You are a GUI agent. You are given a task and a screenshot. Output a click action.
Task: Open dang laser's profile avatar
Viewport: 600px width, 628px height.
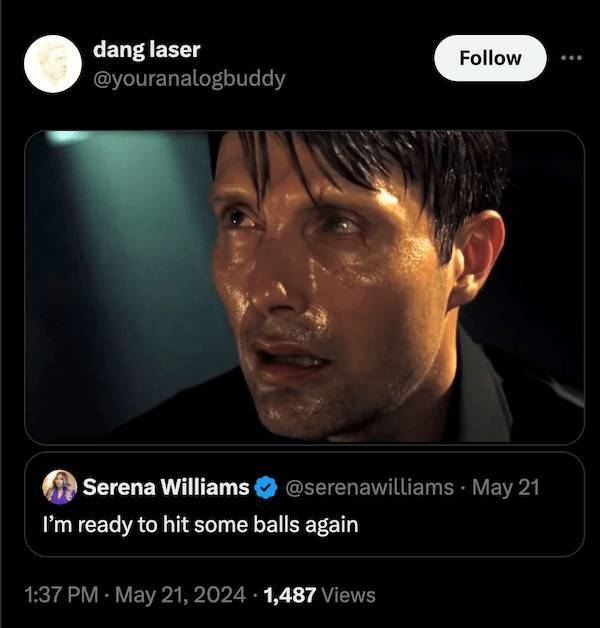pyautogui.click(x=52, y=64)
